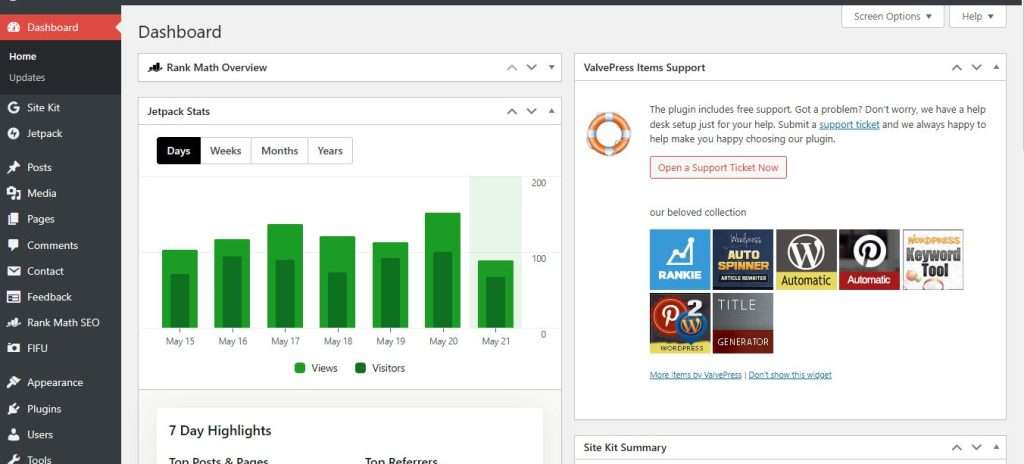Click Don't show this widget link

pyautogui.click(x=790, y=375)
